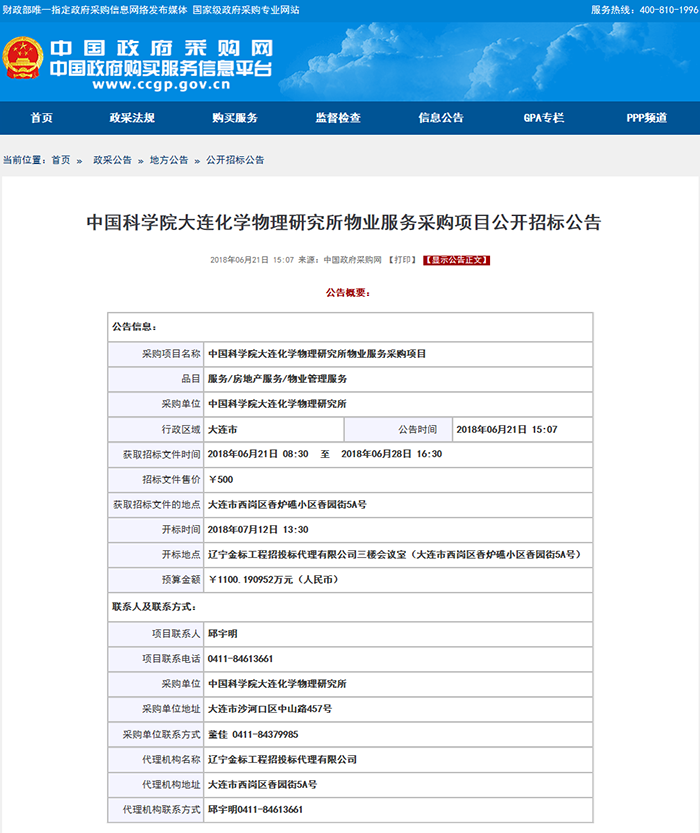Click the 公开招标公告 breadcrumb link

[x=235, y=160]
